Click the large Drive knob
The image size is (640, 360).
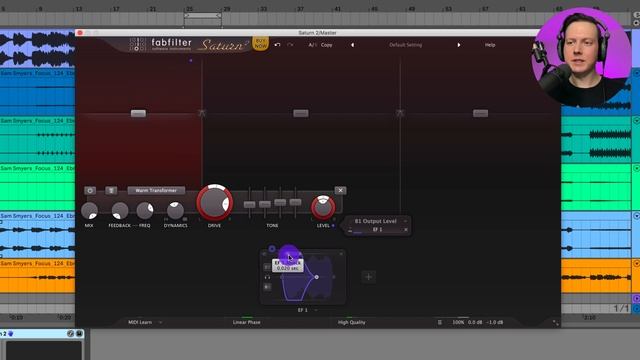click(x=215, y=202)
